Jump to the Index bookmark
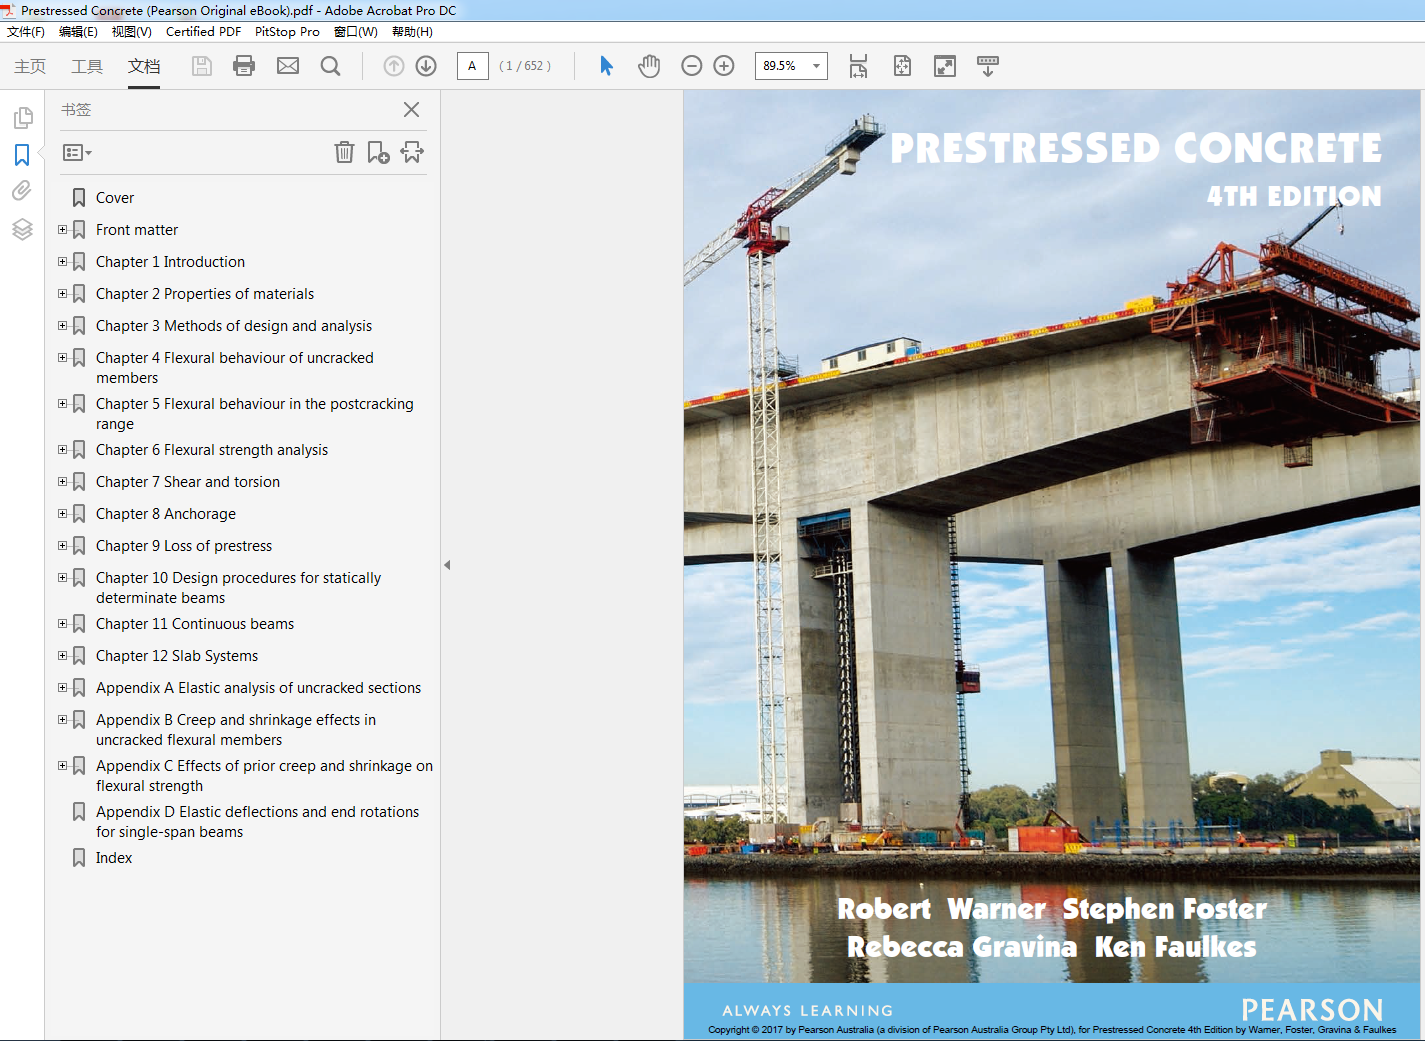Screen dimensions: 1425x1041 [114, 858]
